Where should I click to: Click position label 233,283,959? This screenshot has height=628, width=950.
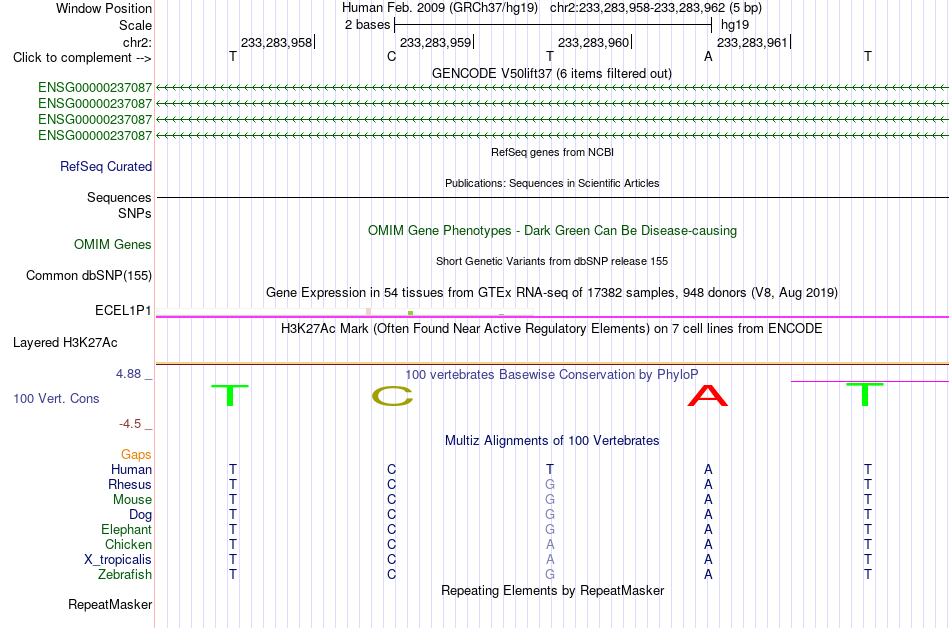[436, 42]
